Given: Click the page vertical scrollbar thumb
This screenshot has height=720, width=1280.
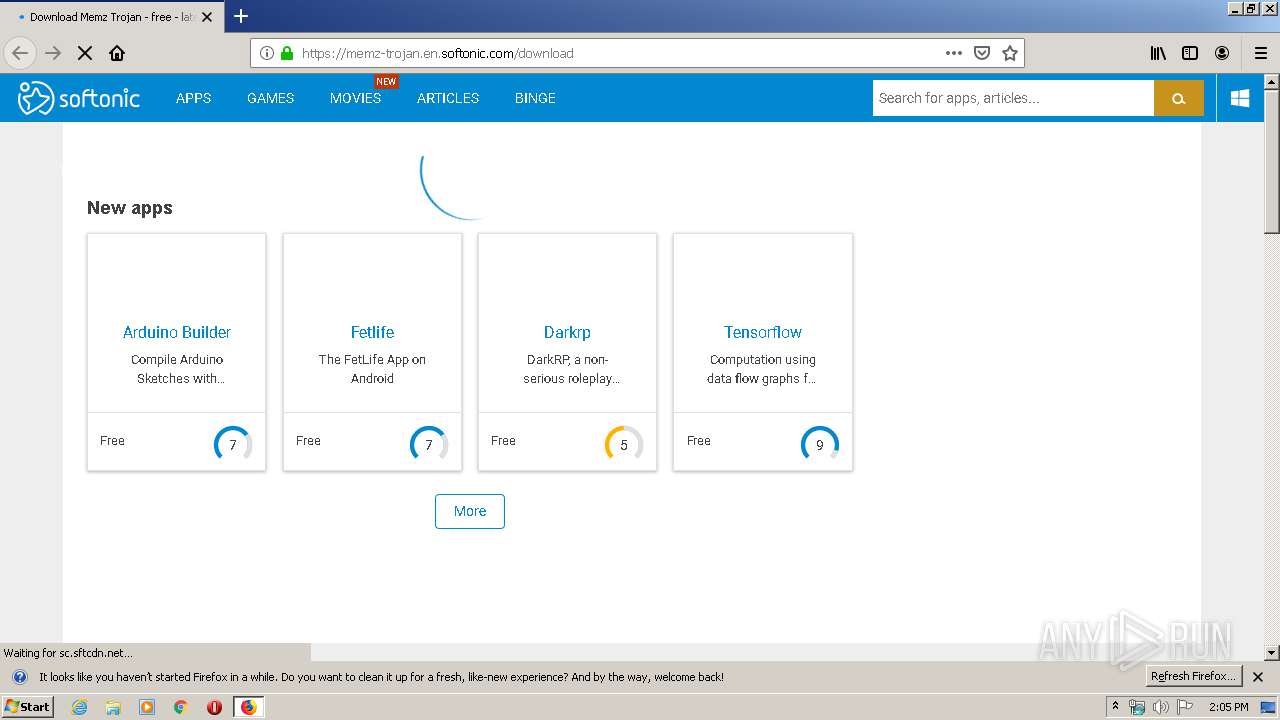Looking at the screenshot, I should point(1272,162).
